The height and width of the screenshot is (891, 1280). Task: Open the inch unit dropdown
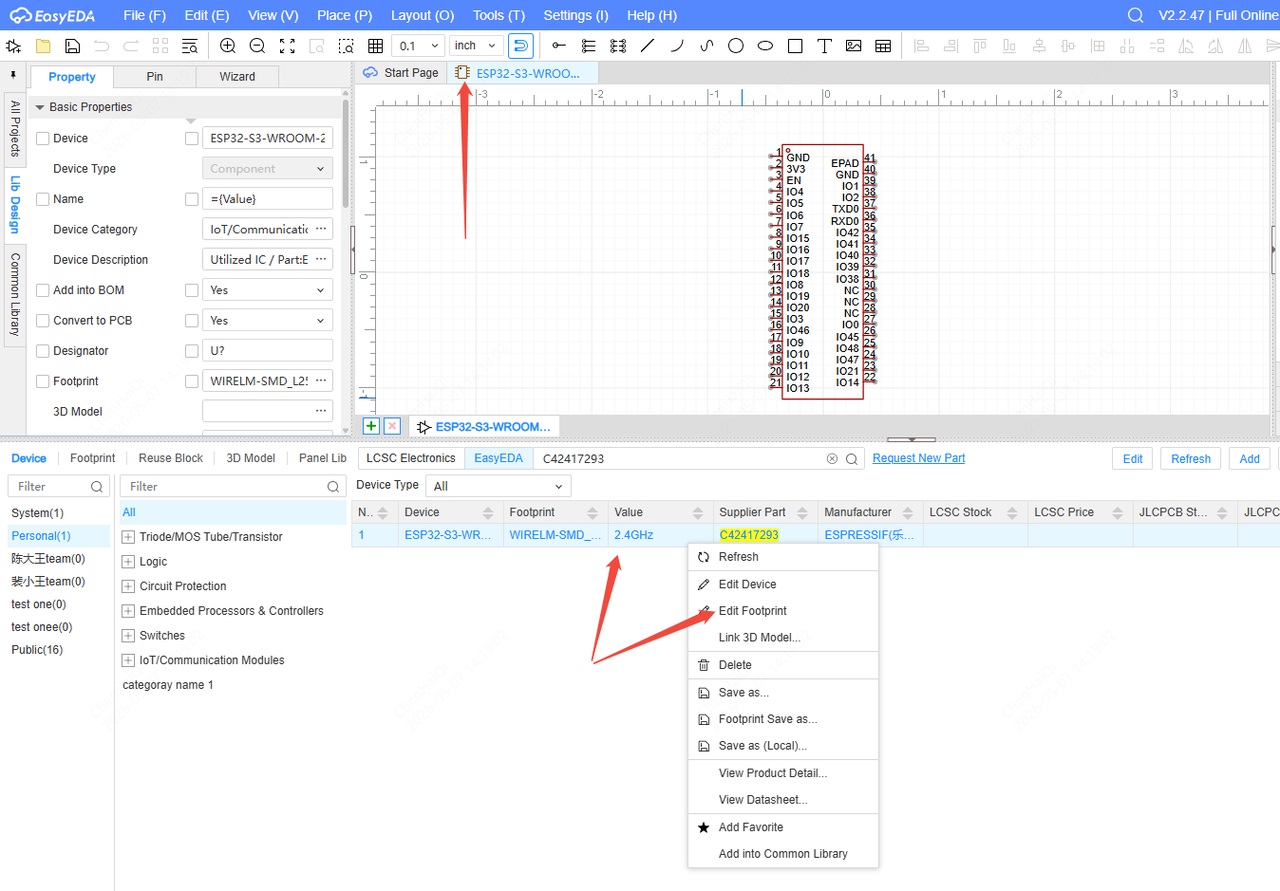(x=475, y=46)
